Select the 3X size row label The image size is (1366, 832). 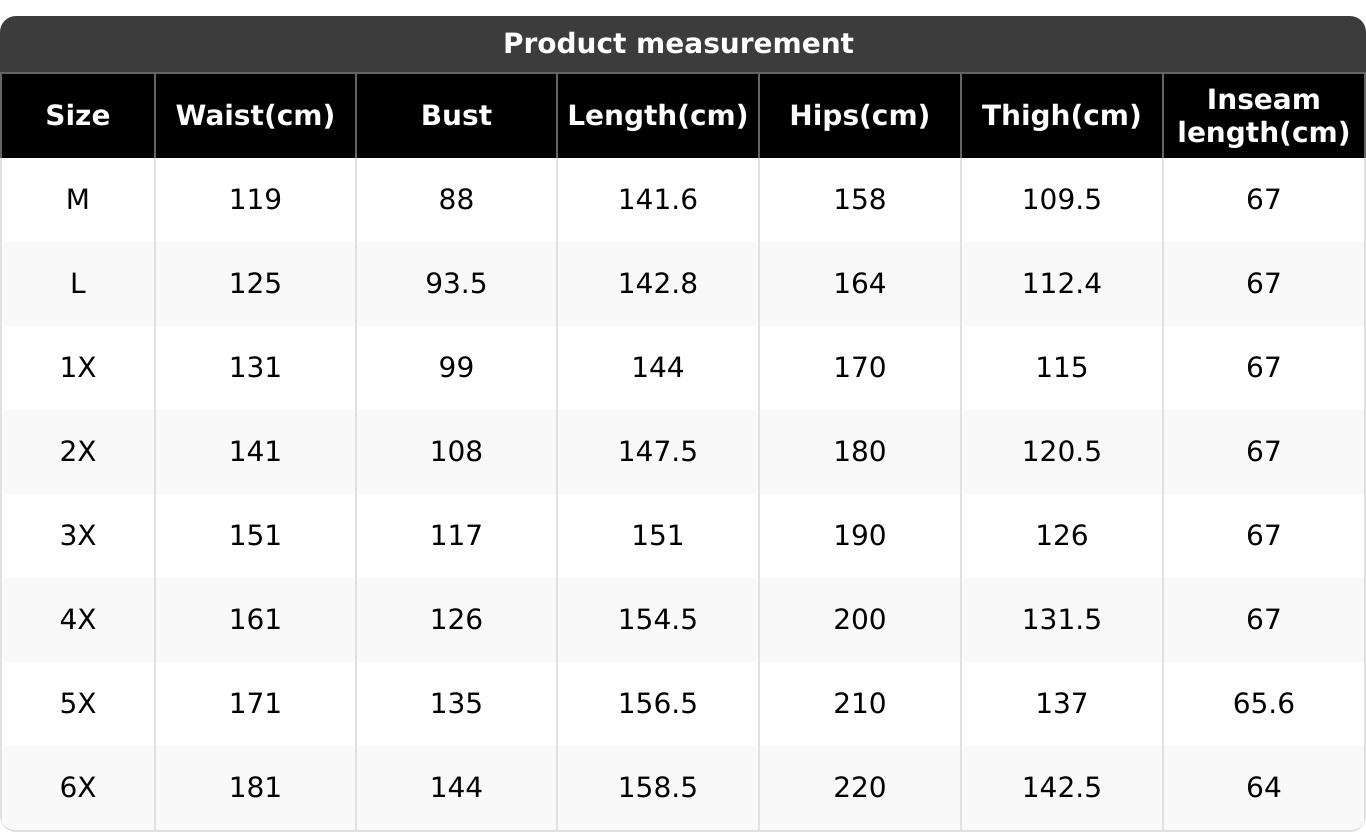78,536
